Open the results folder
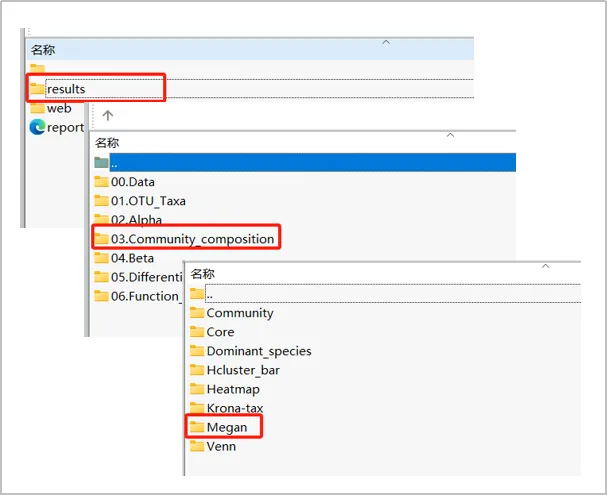Image resolution: width=607 pixels, height=495 pixels. click(x=66, y=89)
